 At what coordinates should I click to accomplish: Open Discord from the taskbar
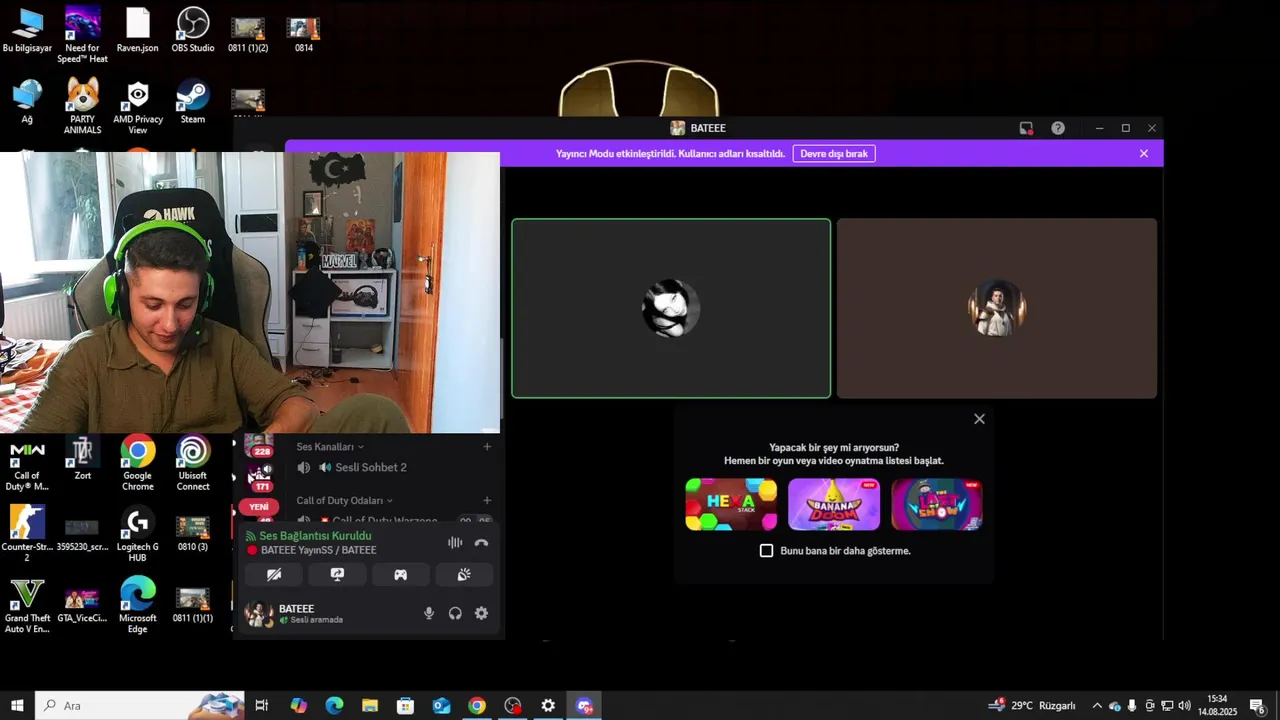[x=585, y=705]
